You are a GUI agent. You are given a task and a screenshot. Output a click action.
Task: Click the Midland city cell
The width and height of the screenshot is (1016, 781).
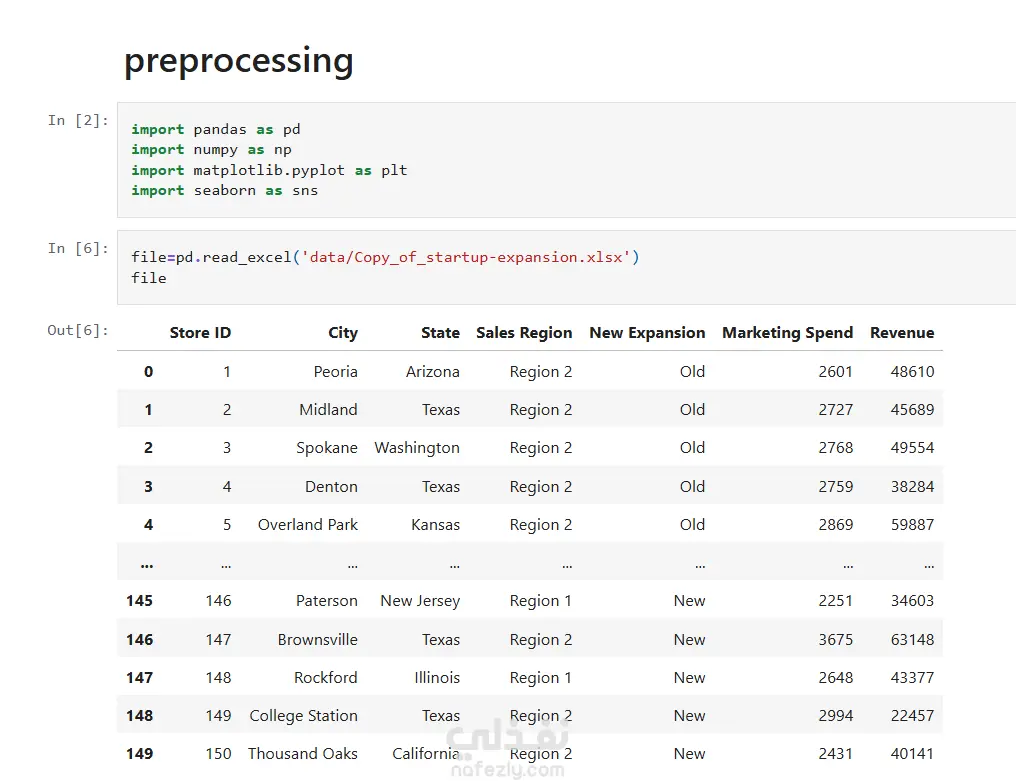pos(329,410)
